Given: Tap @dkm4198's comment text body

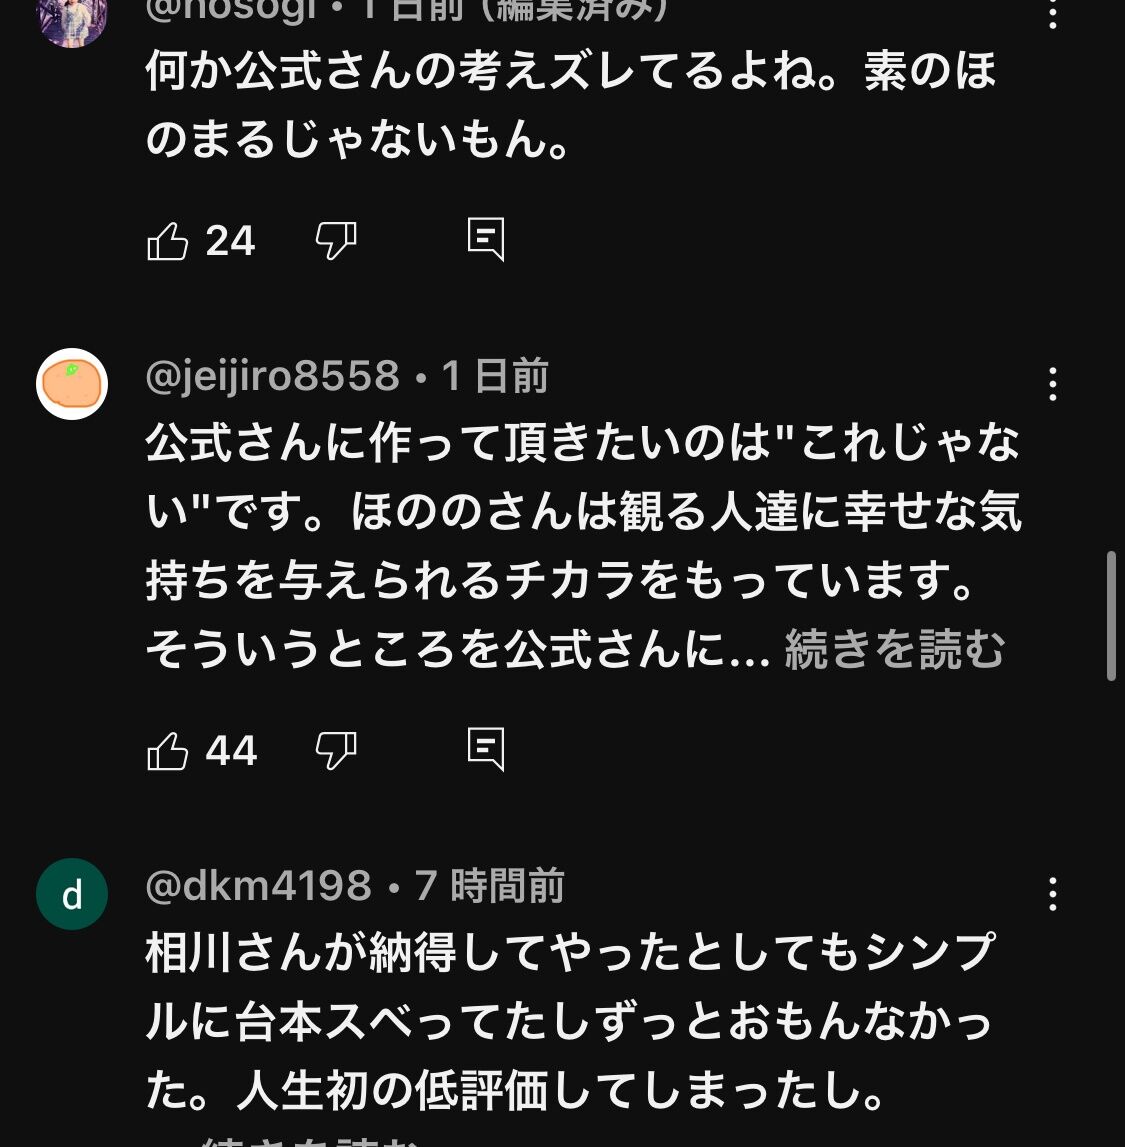Looking at the screenshot, I should tap(570, 1020).
